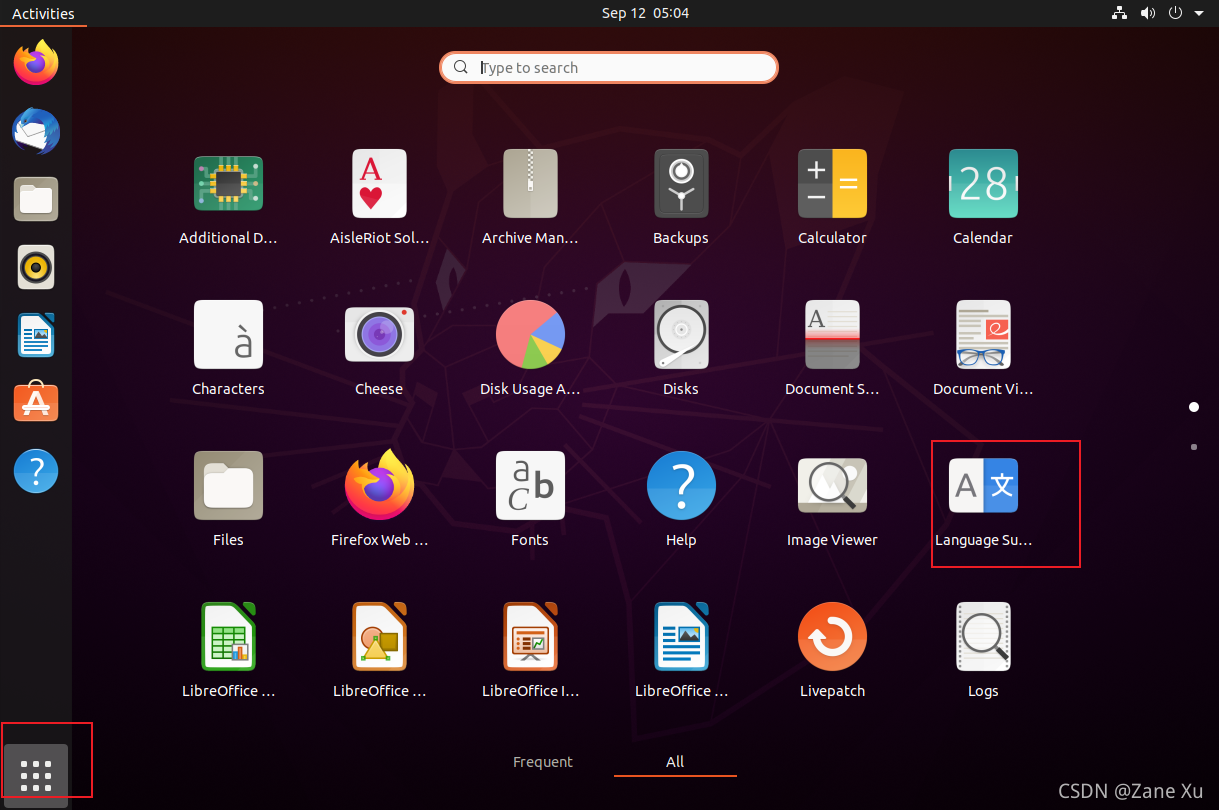
Task: Click the Activities button
Action: coord(43,13)
